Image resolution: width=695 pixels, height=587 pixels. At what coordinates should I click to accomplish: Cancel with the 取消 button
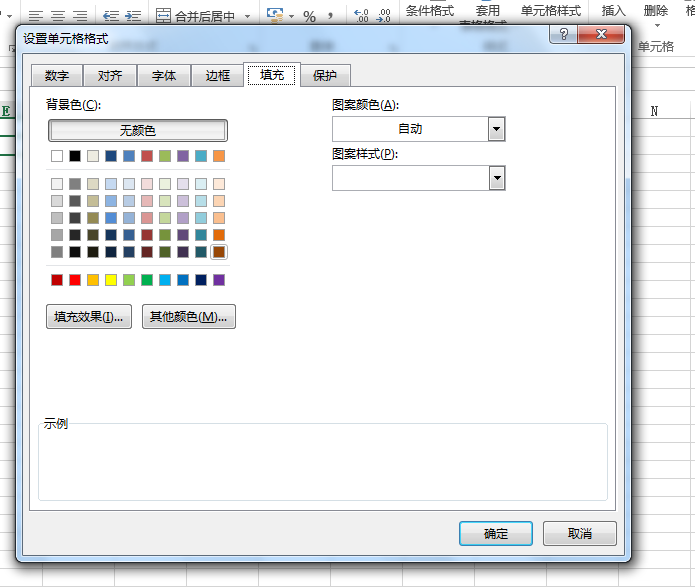(x=579, y=533)
